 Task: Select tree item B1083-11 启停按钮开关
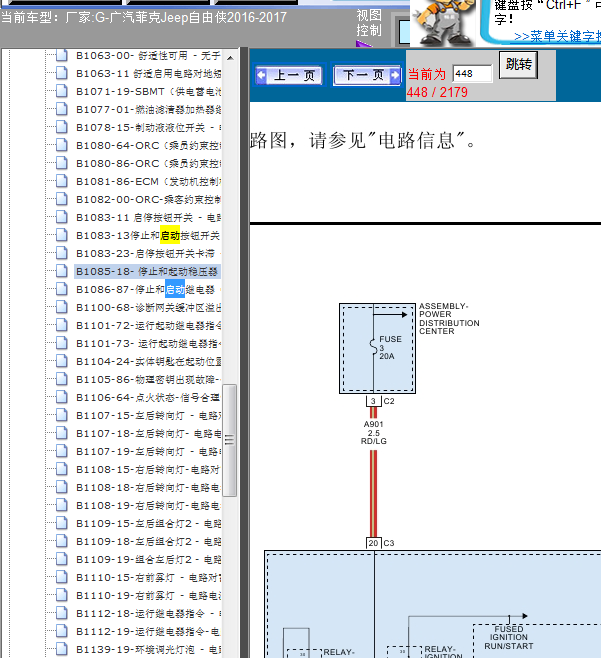148,217
